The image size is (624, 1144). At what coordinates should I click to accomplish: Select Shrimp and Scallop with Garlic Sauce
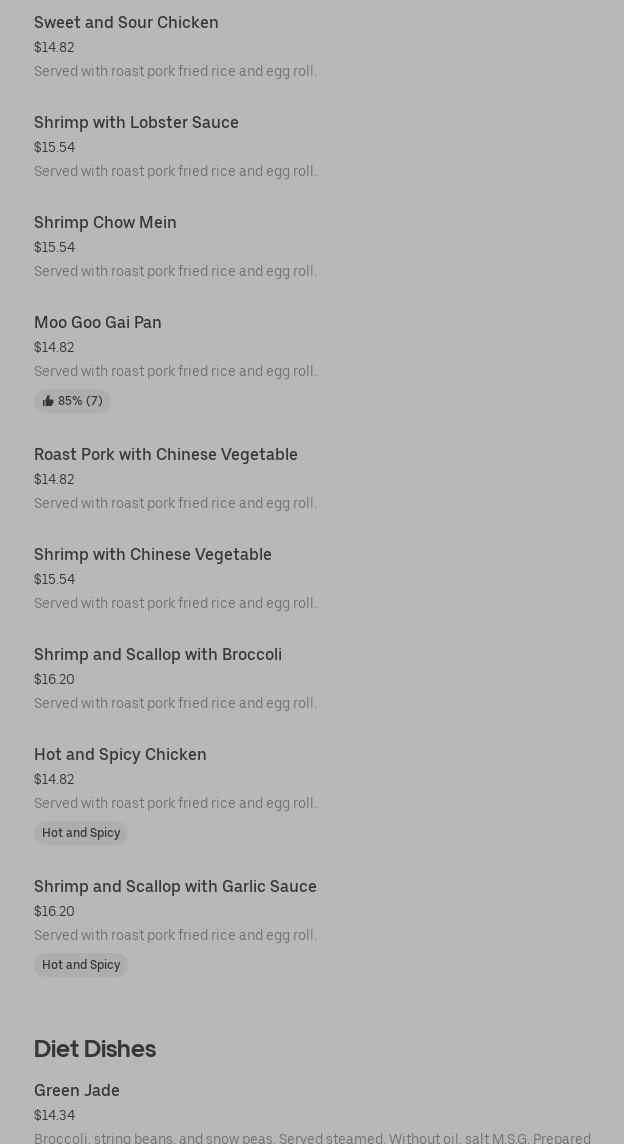(175, 886)
